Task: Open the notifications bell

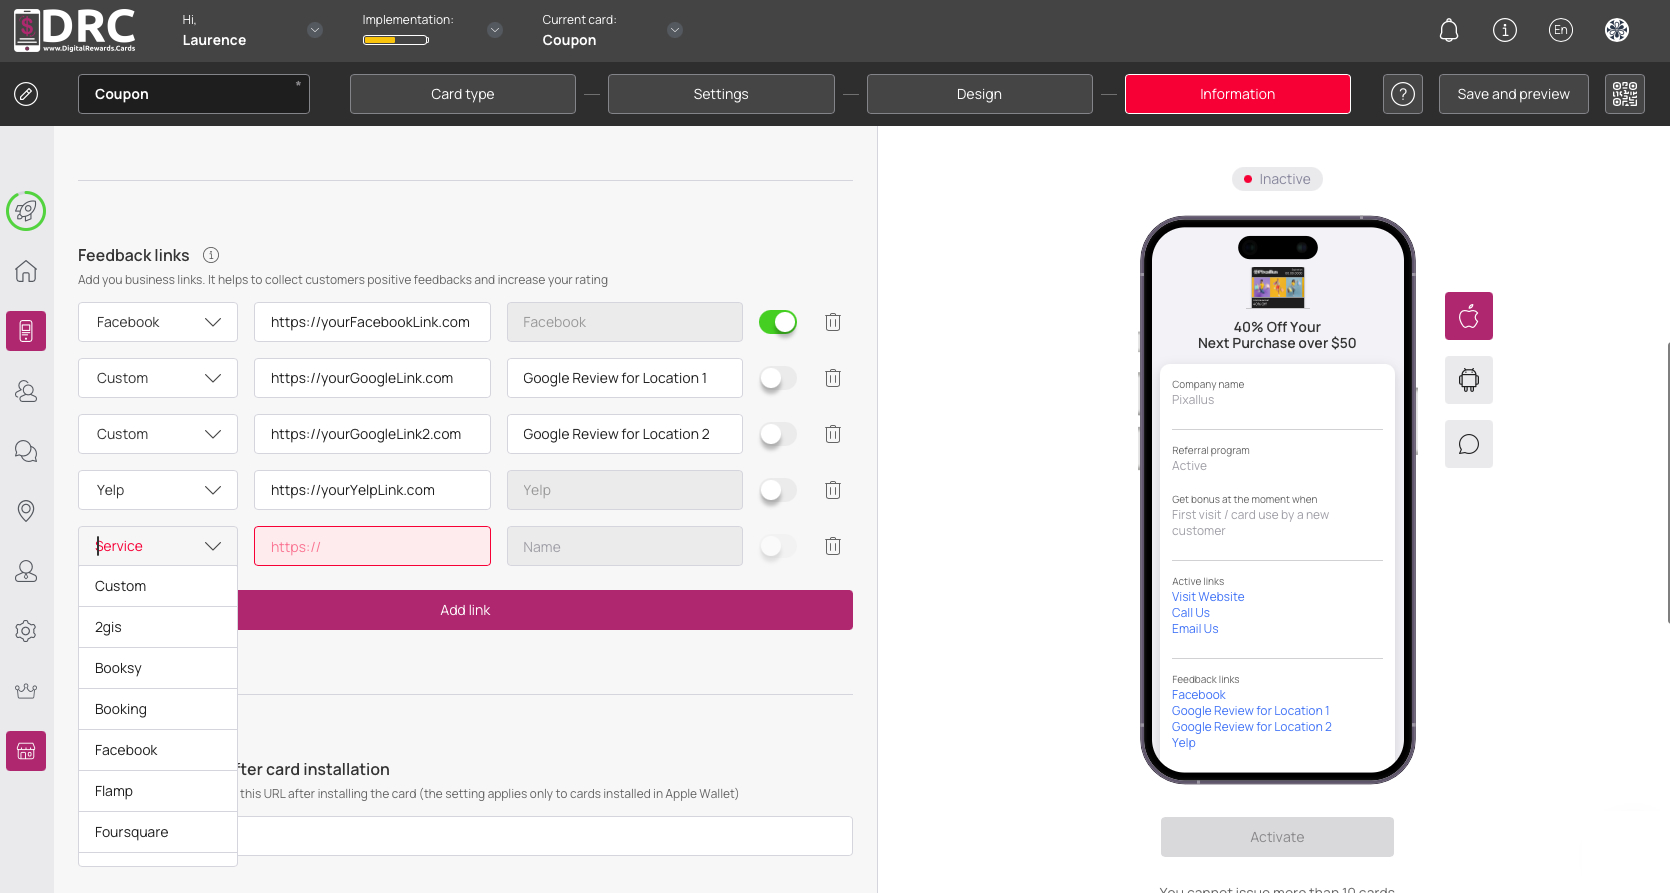Action: pos(1448,30)
